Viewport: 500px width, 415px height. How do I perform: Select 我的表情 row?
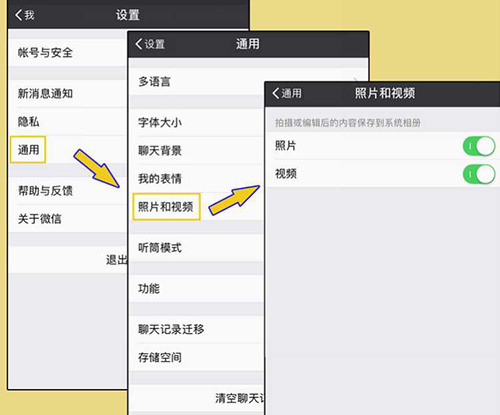click(197, 179)
